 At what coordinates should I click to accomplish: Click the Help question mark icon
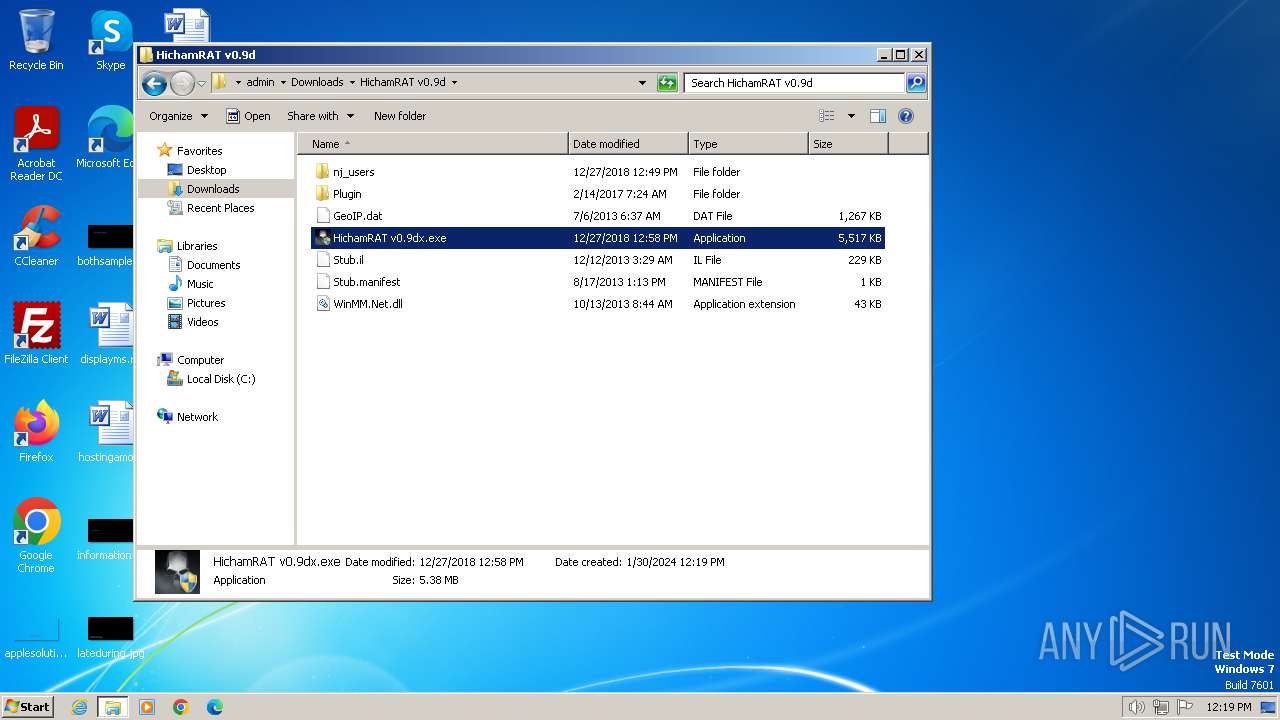[x=906, y=116]
